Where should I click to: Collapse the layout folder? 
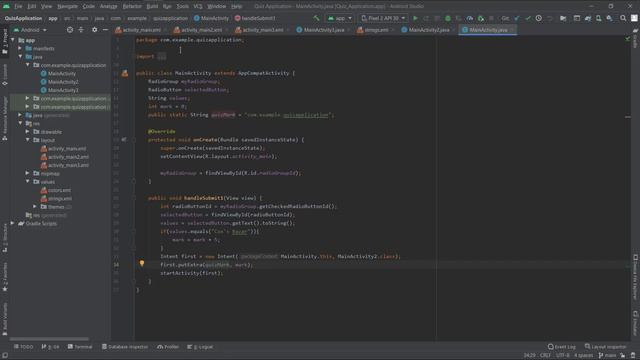point(28,140)
